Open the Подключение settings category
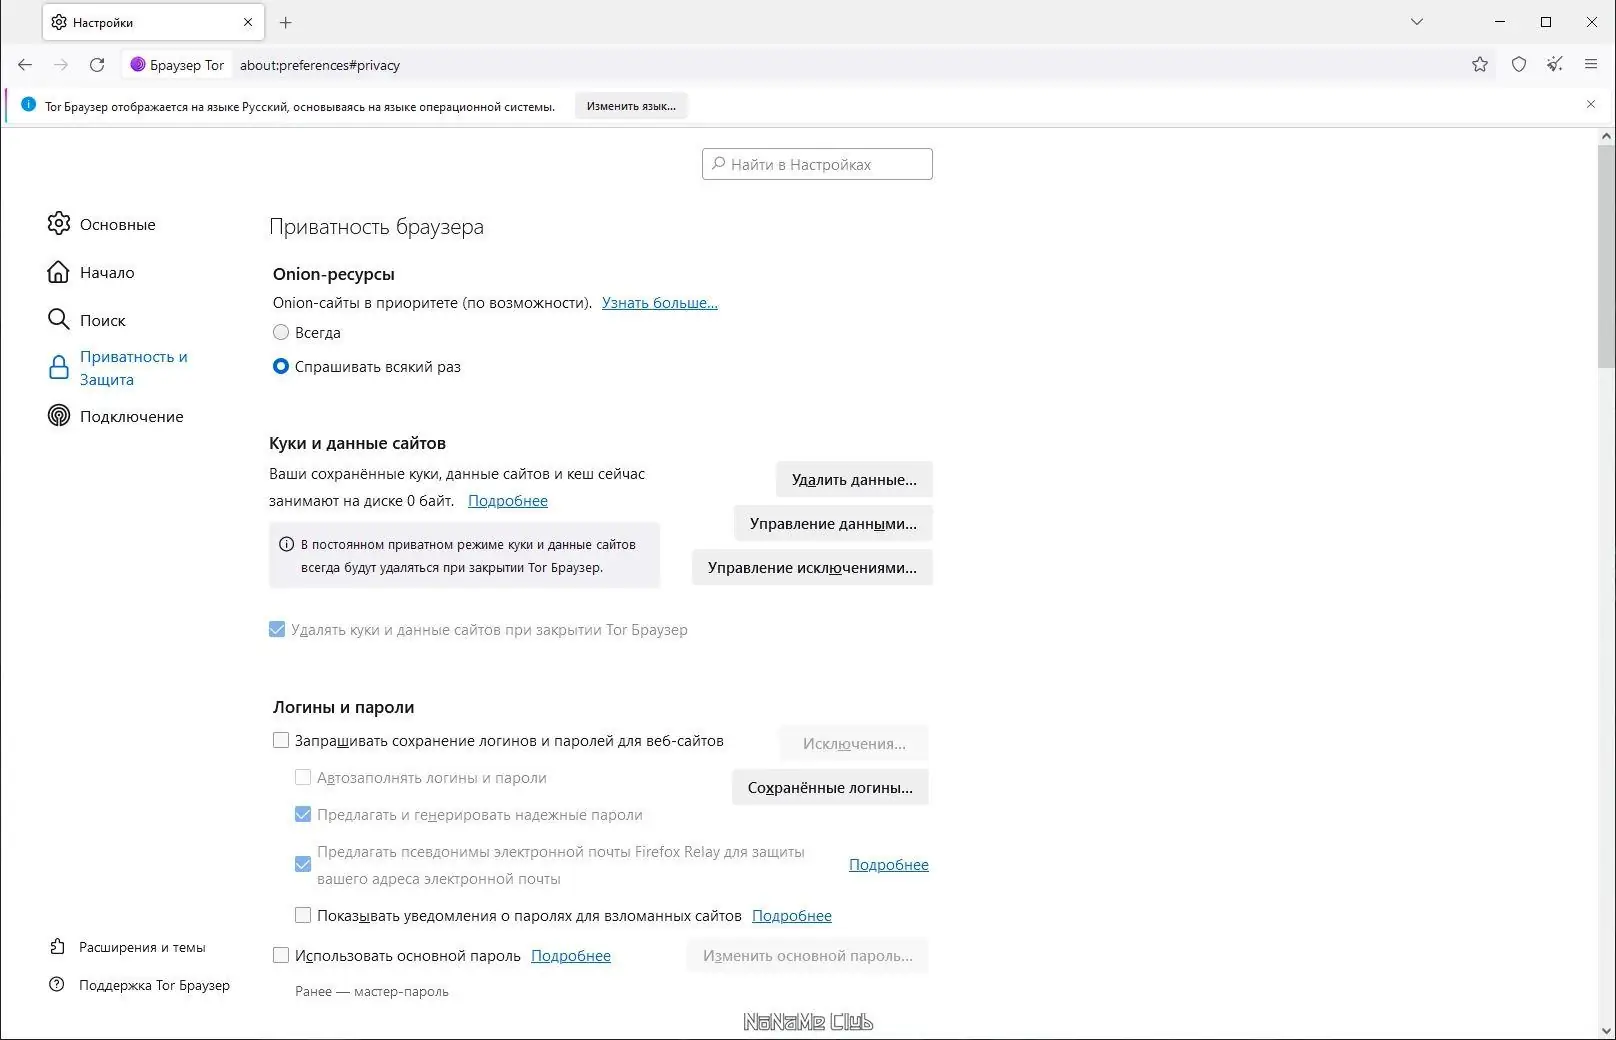The image size is (1616, 1040). pos(132,416)
